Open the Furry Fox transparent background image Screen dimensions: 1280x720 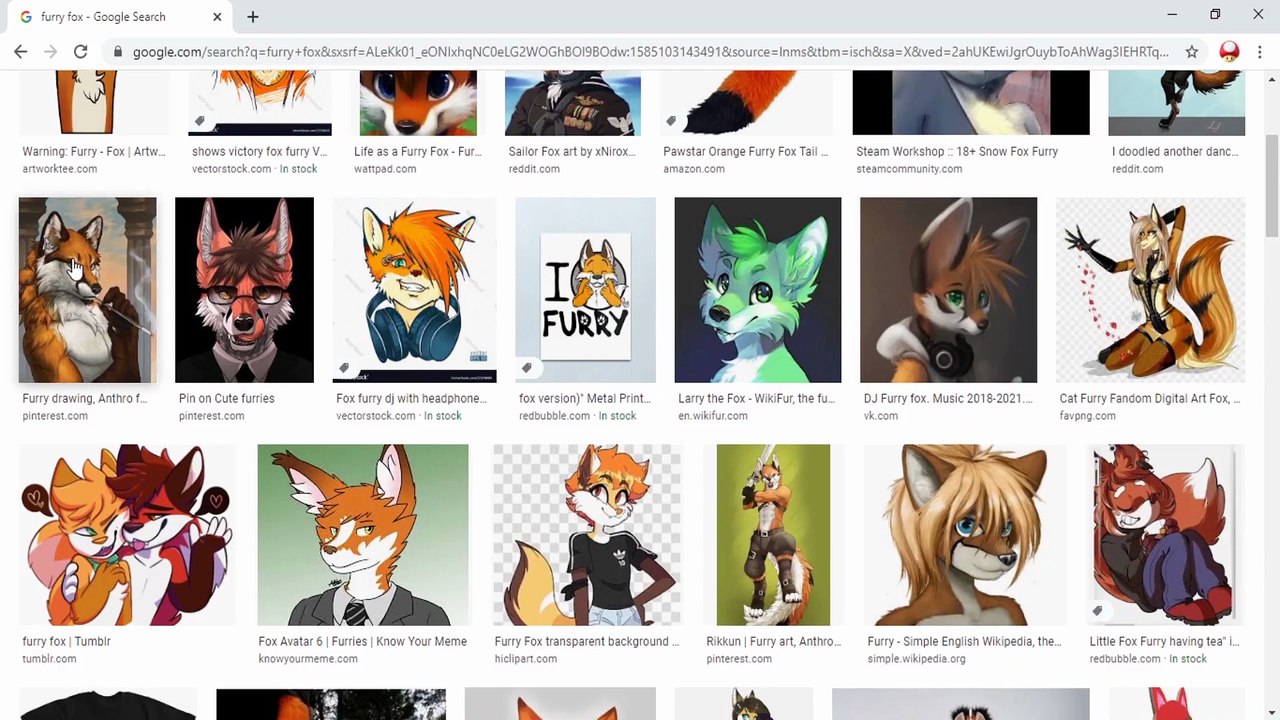point(587,535)
